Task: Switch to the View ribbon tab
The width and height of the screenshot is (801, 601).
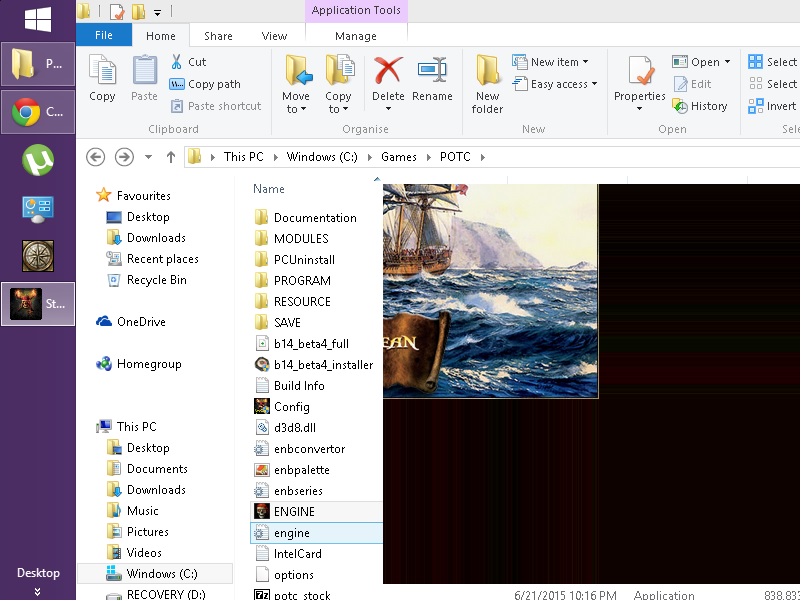Action: [x=274, y=36]
